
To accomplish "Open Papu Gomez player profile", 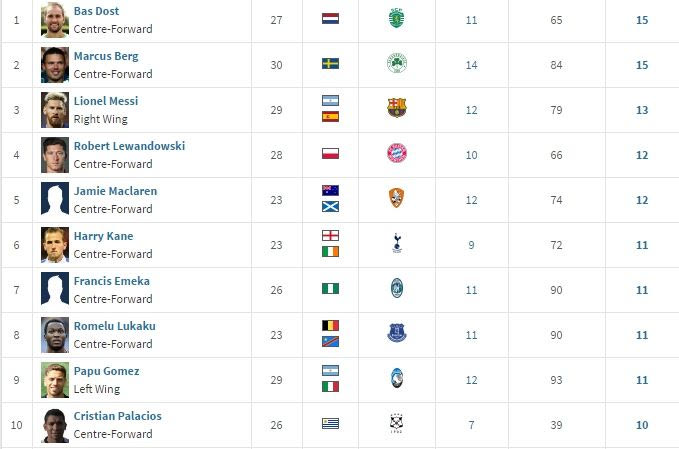I will [x=106, y=371].
